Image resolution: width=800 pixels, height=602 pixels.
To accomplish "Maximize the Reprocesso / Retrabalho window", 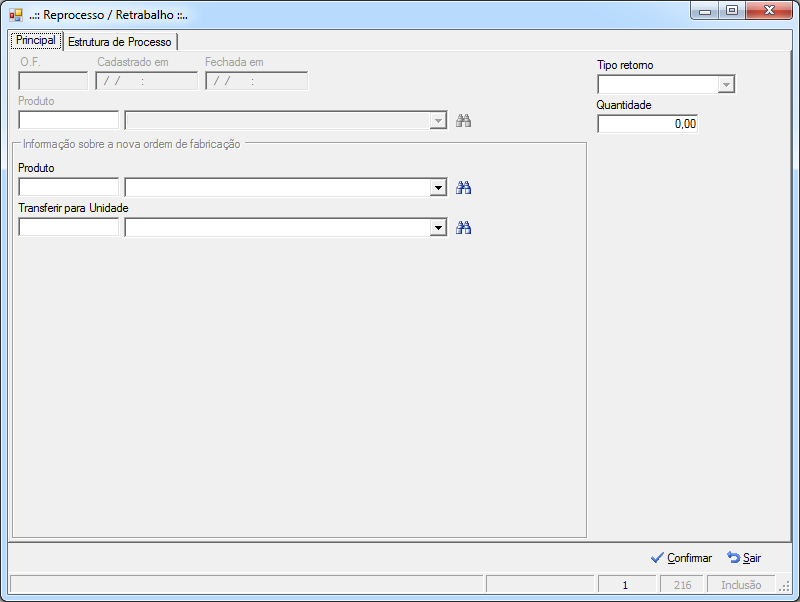I will (x=732, y=11).
